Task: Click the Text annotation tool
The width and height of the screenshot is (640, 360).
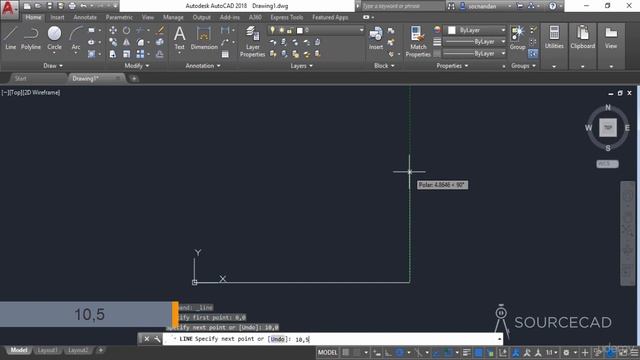Action: click(x=180, y=38)
